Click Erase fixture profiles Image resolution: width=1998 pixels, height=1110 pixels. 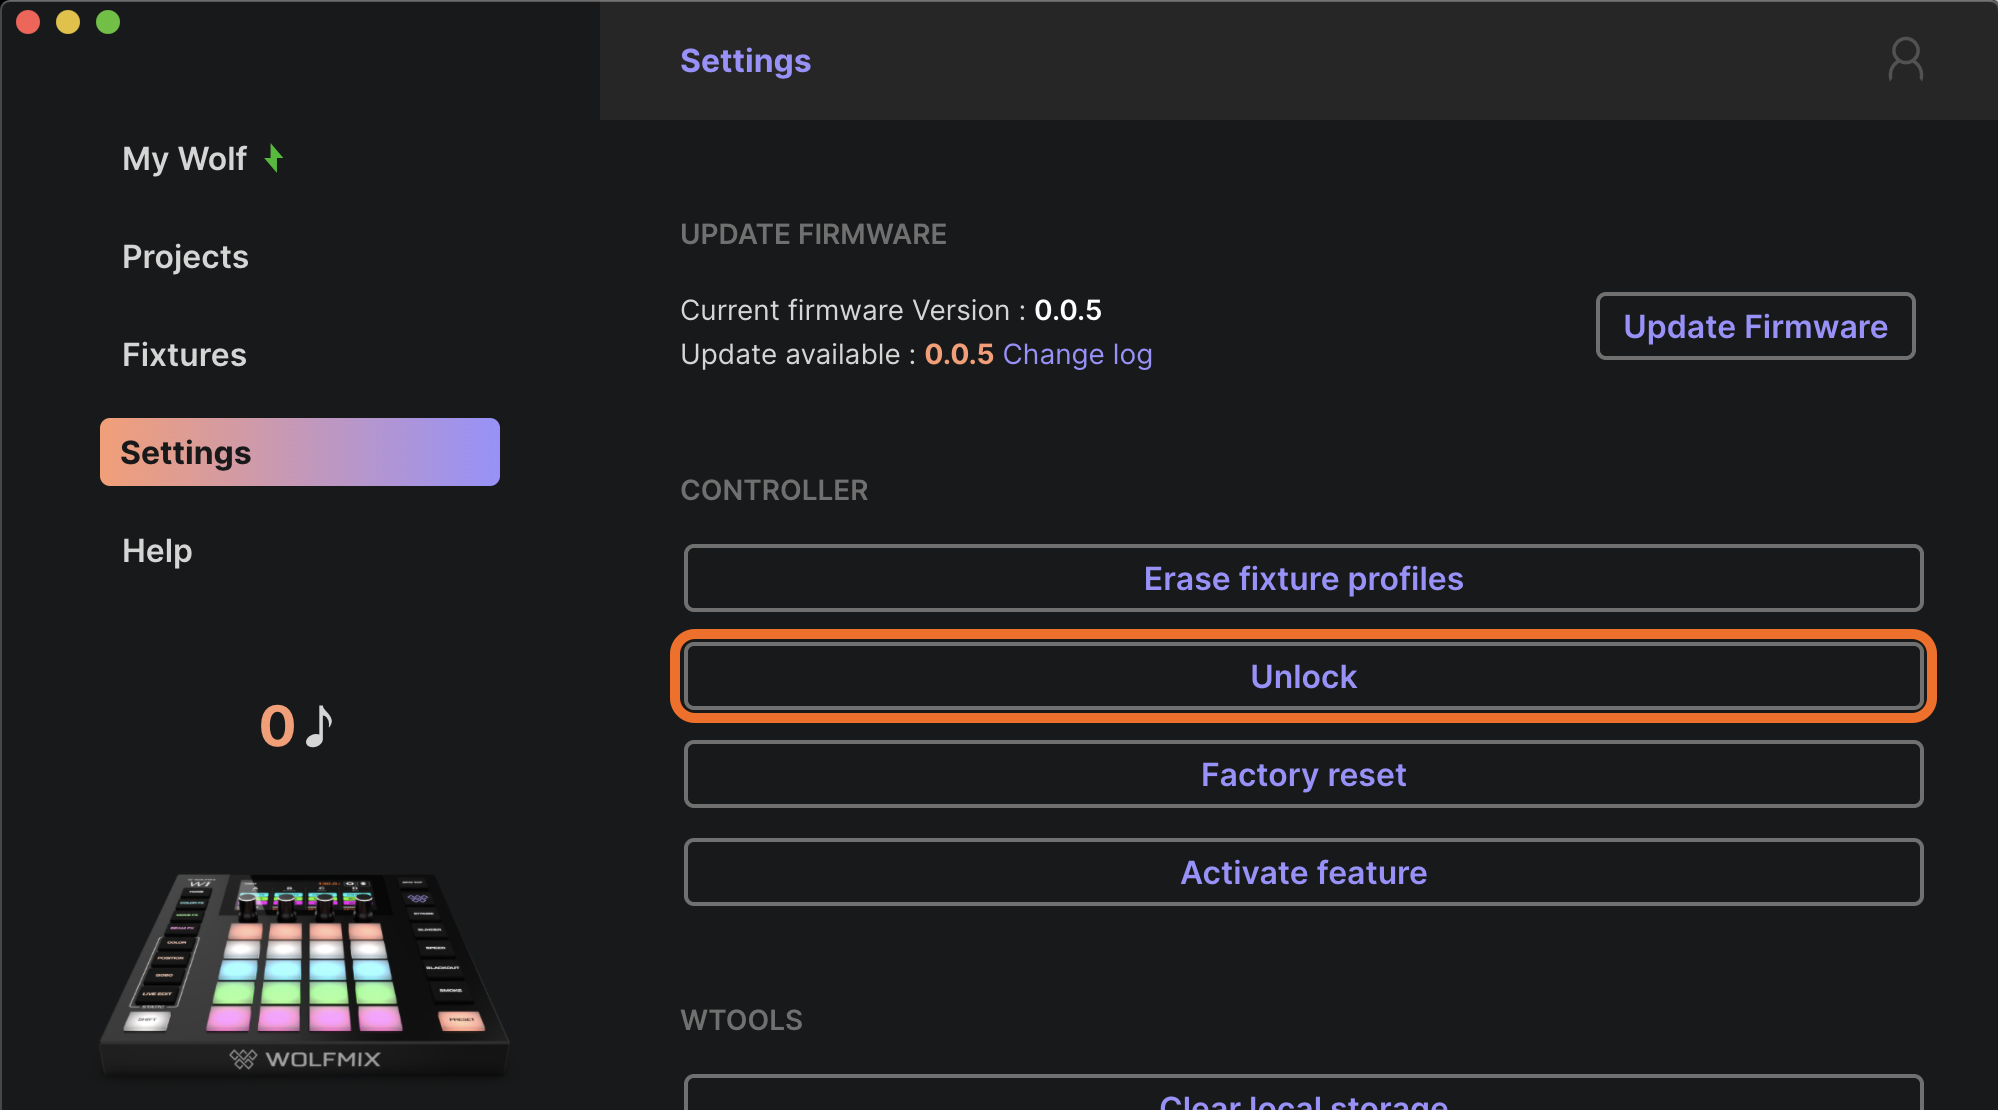click(1303, 578)
